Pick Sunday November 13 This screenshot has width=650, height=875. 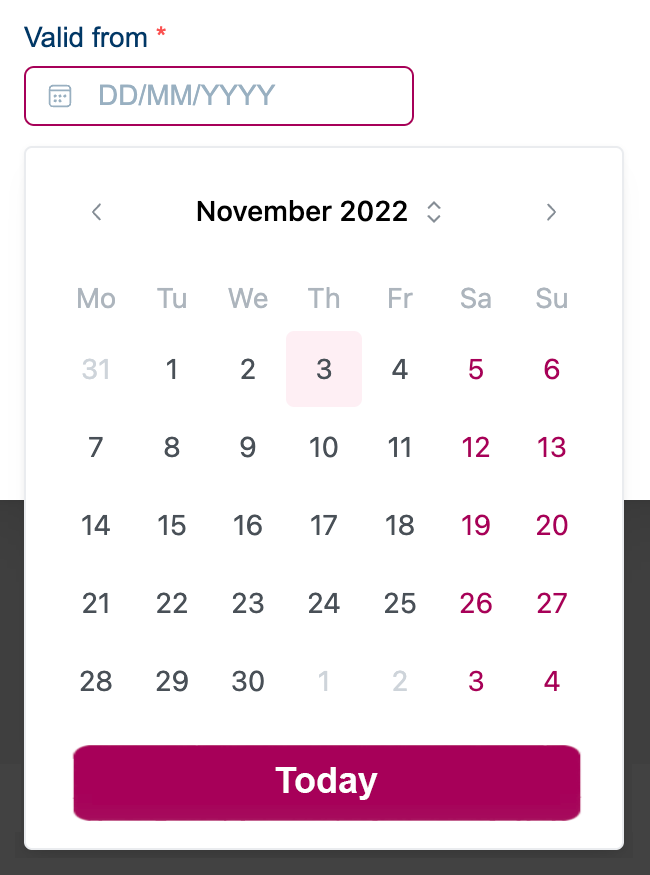click(551, 447)
